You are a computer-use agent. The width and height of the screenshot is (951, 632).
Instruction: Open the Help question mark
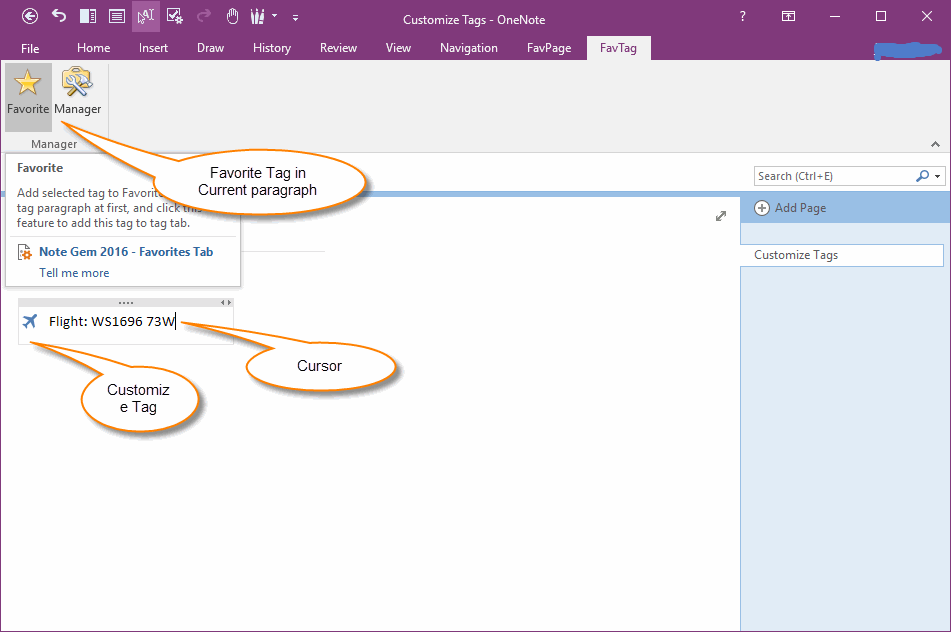point(742,16)
